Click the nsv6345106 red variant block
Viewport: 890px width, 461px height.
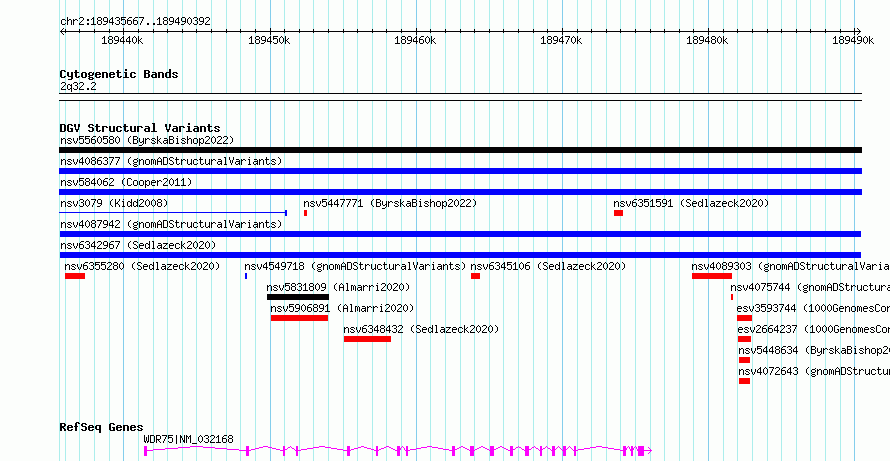[x=475, y=276]
